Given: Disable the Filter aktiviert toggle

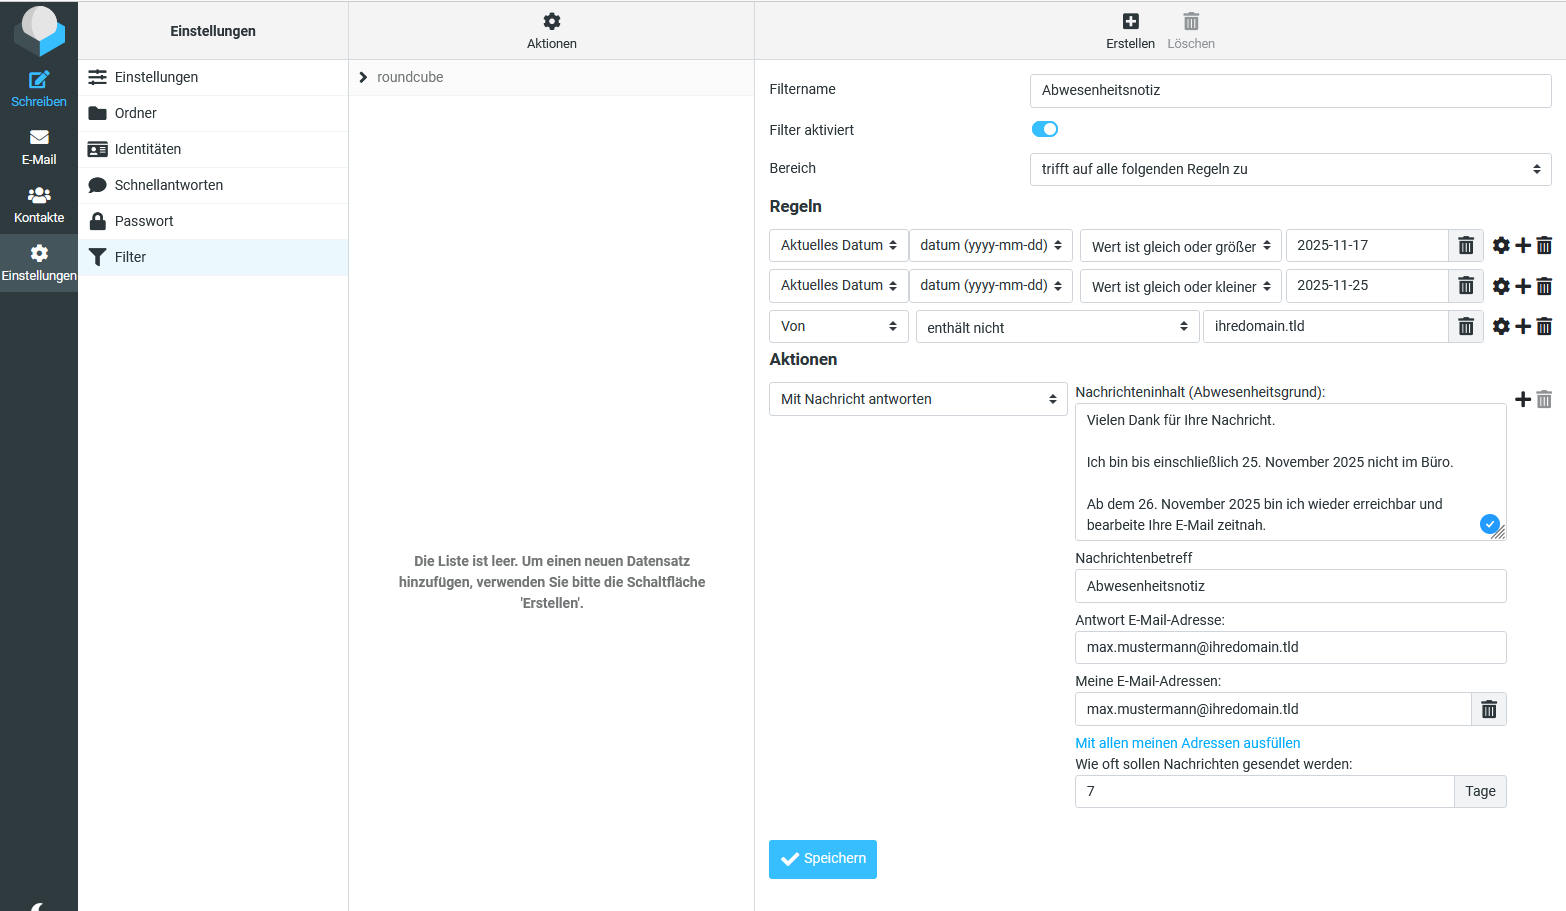Looking at the screenshot, I should pyautogui.click(x=1044, y=129).
